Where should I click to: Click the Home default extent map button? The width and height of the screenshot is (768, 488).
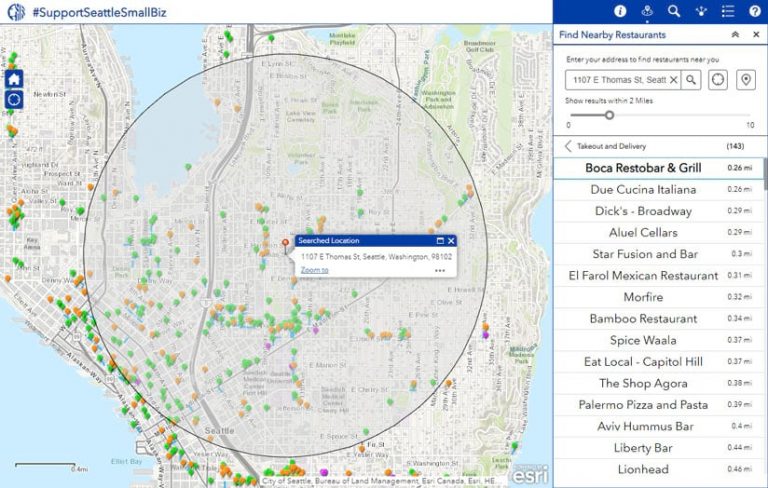(x=14, y=79)
